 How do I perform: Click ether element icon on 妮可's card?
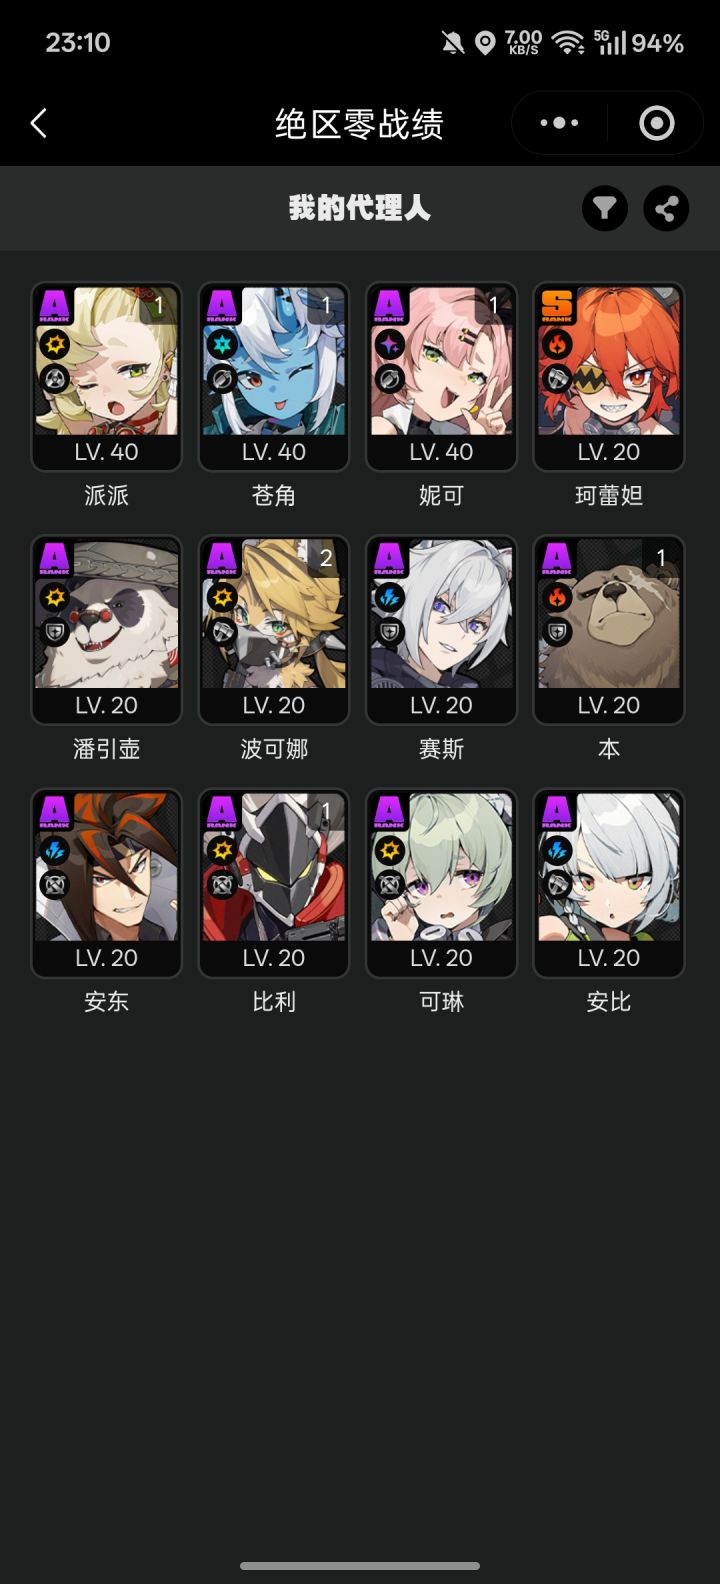(x=389, y=345)
